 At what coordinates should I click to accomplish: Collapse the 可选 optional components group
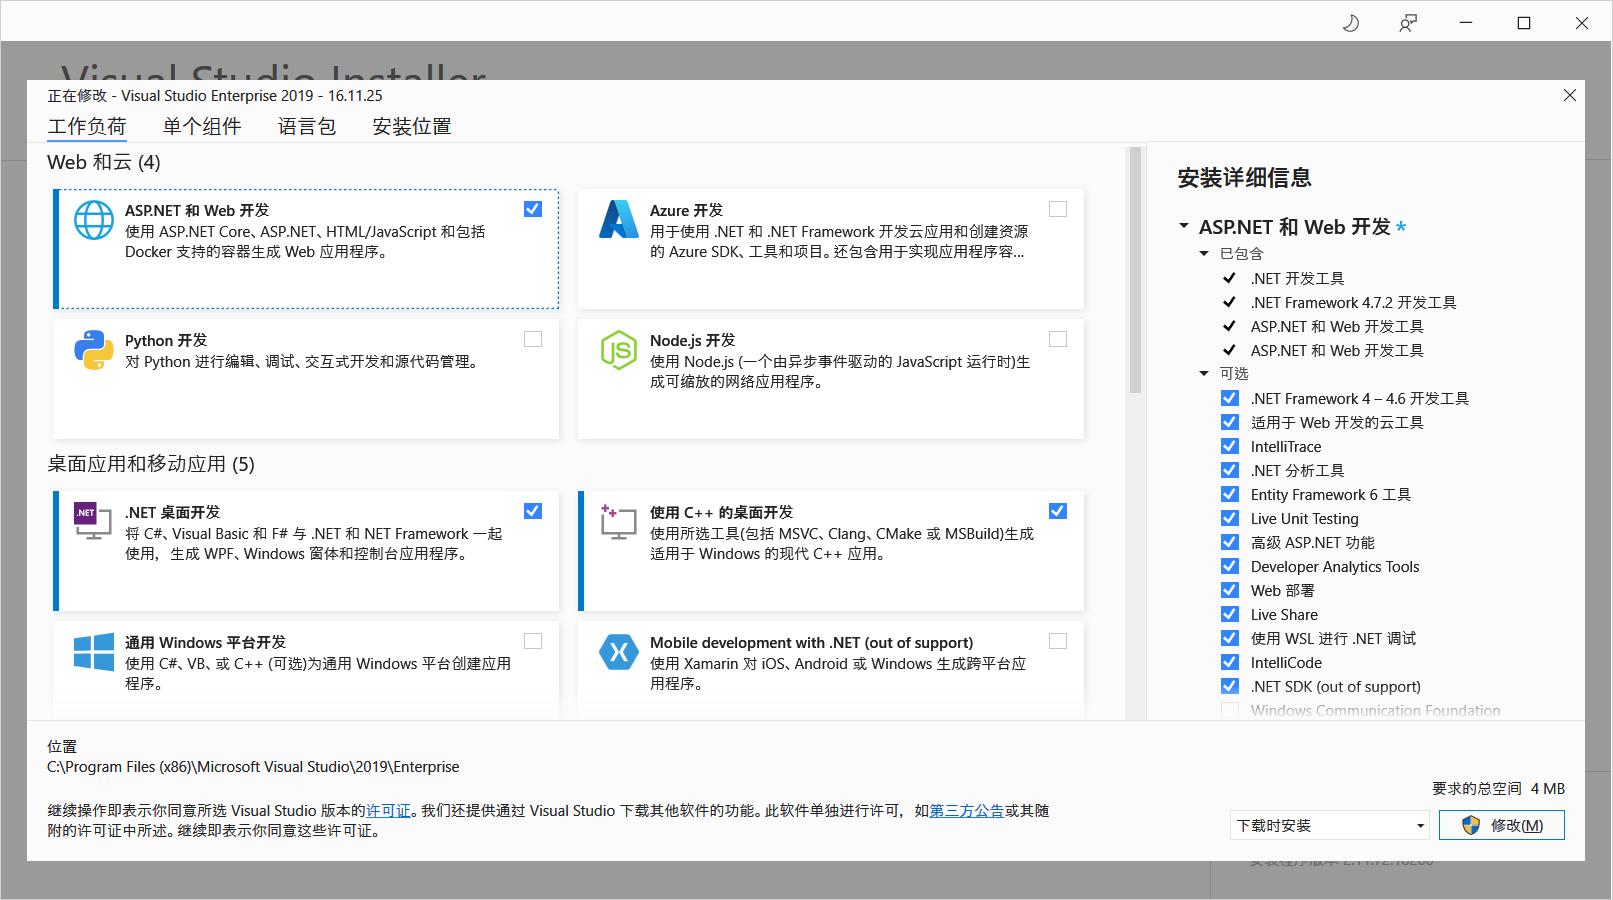coord(1204,374)
